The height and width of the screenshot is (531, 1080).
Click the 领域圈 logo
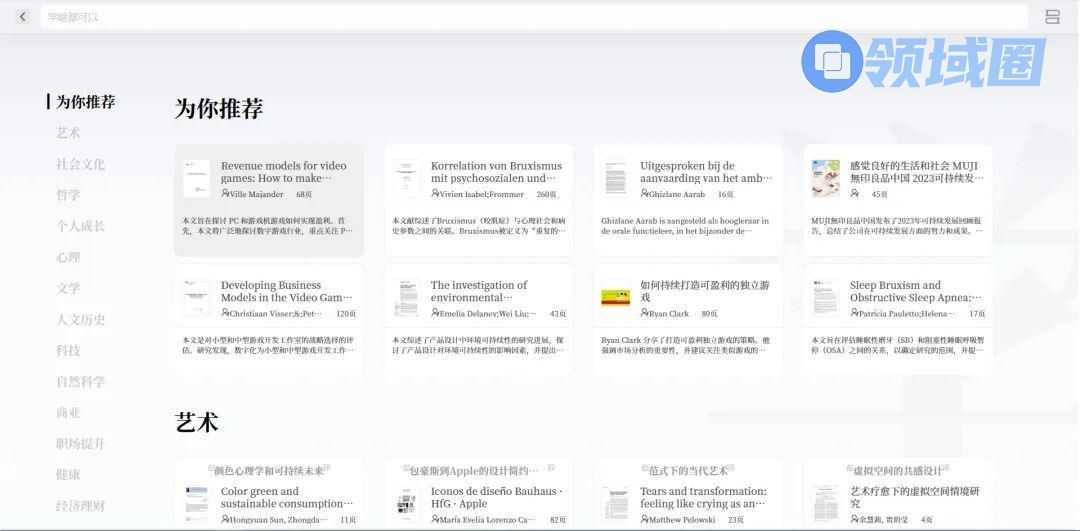pyautogui.click(x=922, y=62)
